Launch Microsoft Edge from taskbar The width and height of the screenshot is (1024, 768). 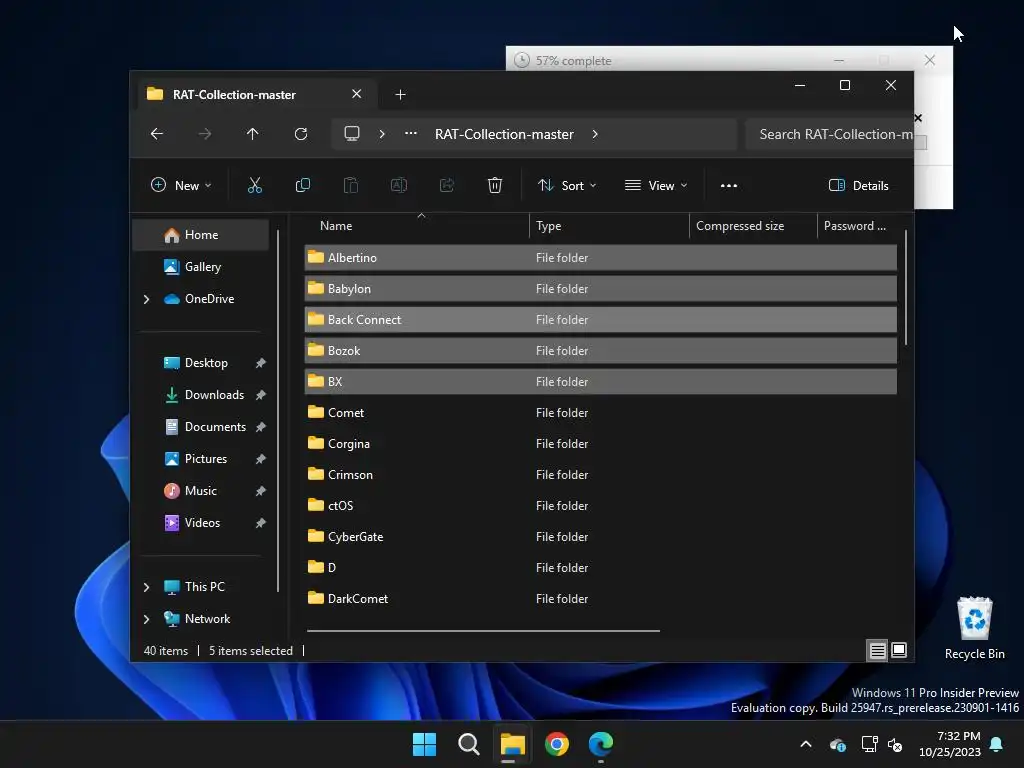(601, 744)
